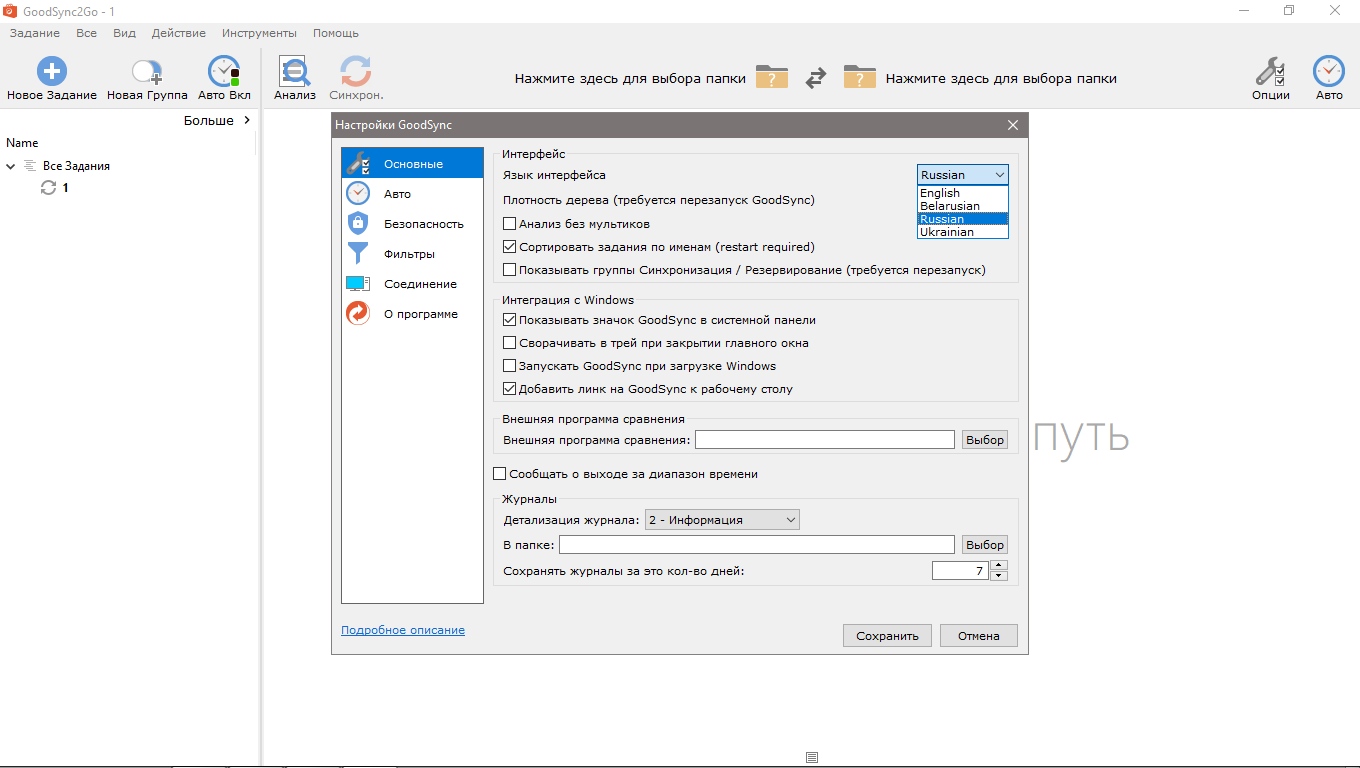The height and width of the screenshot is (768, 1360).
Task: Click the Новое Задание plus icon
Action: pos(52,71)
